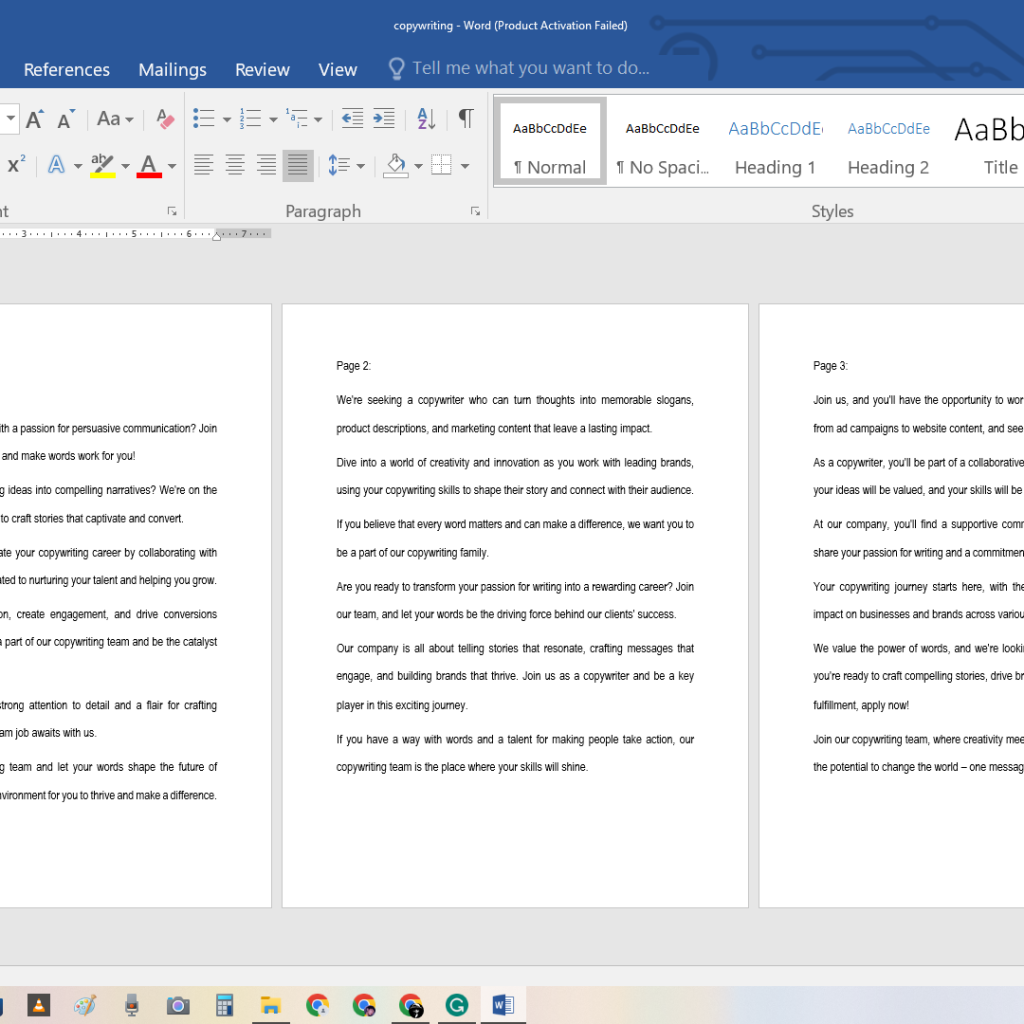Select the View tab
1024x1024 pixels.
(338, 69)
